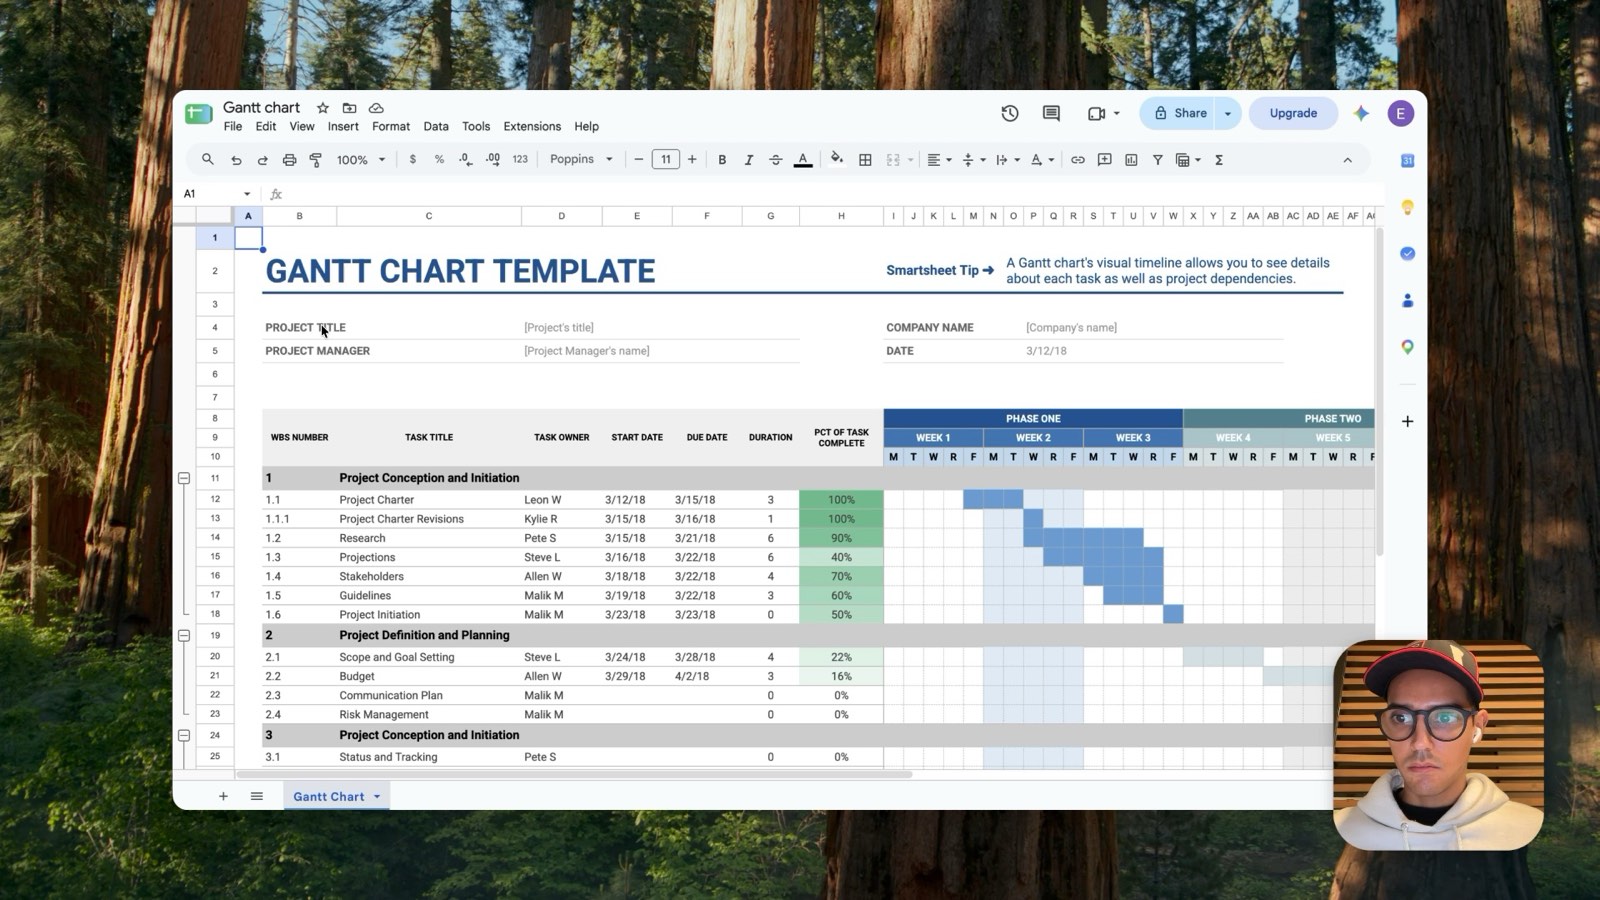This screenshot has width=1600, height=900.
Task: Collapse the row group at row 11
Action: point(184,478)
